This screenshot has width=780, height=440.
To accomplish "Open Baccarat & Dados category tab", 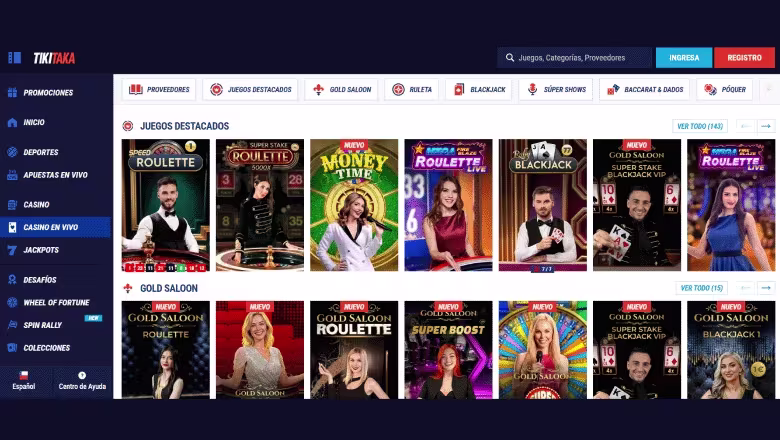I will click(645, 89).
